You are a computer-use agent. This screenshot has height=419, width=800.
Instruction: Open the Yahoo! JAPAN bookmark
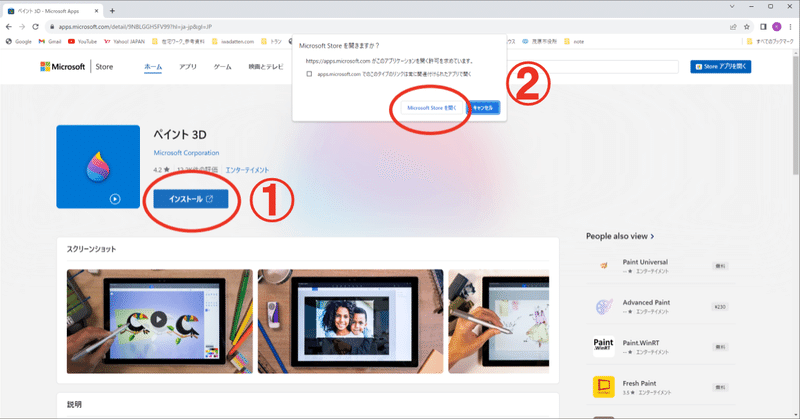coord(124,41)
